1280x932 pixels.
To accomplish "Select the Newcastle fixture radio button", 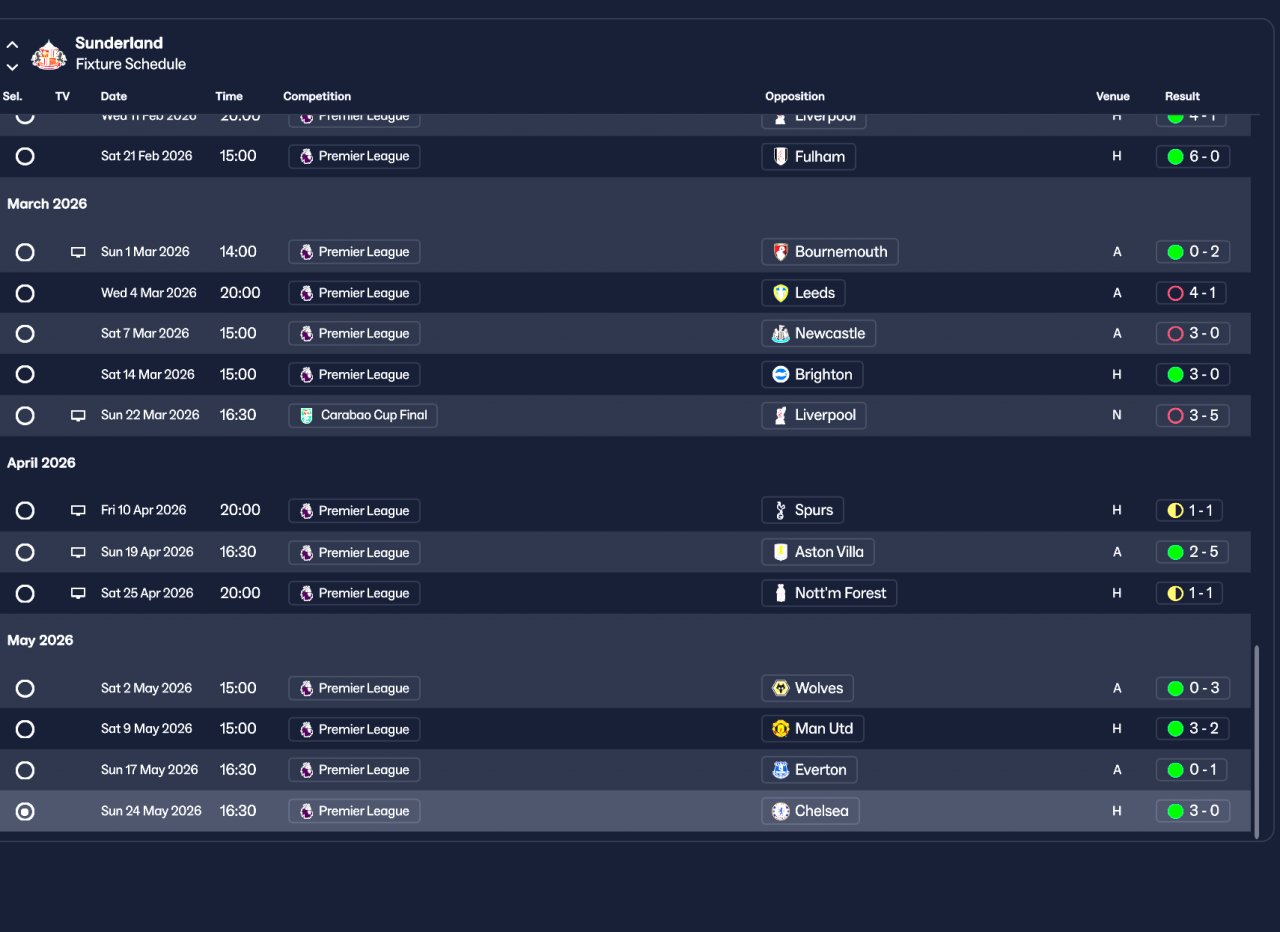I will [x=25, y=334].
